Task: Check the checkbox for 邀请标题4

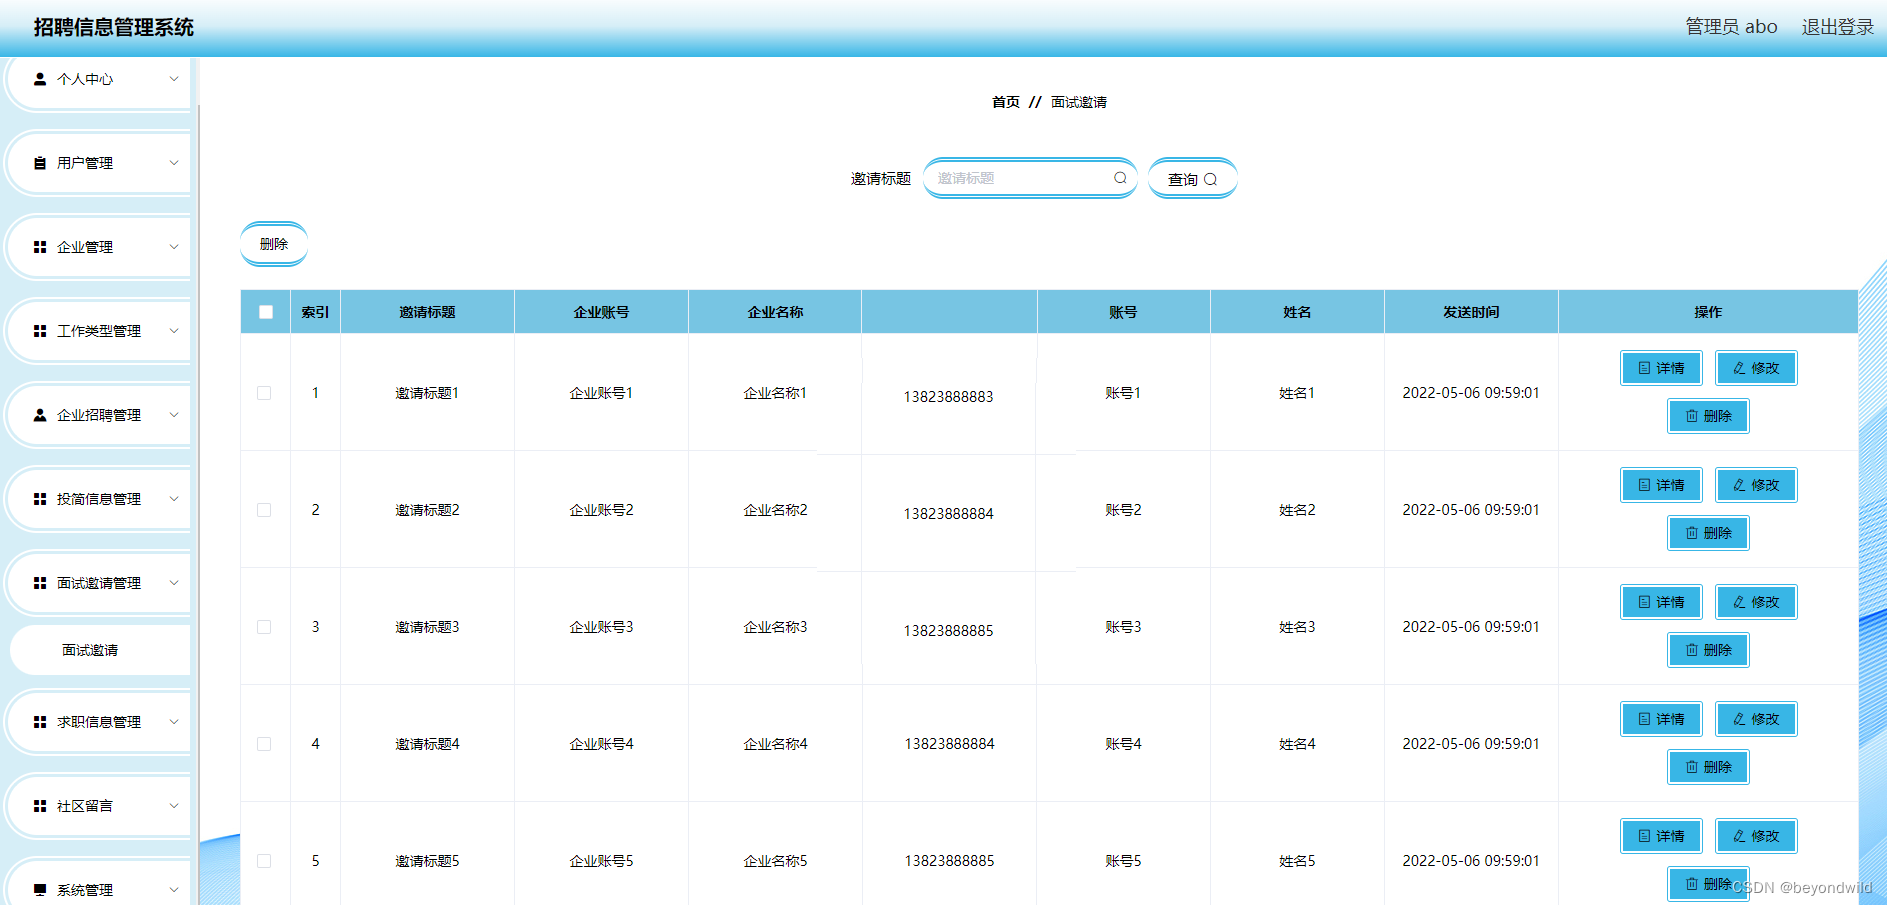Action: point(264,744)
